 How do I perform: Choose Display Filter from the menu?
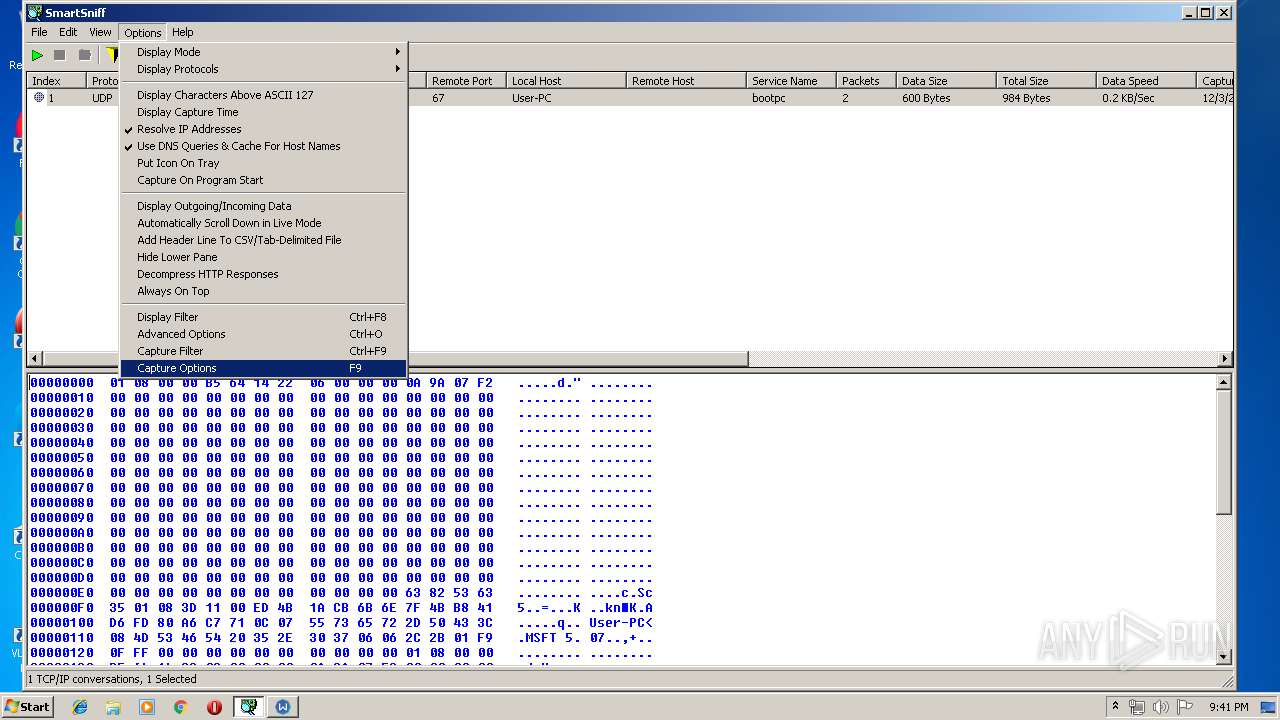263,317
